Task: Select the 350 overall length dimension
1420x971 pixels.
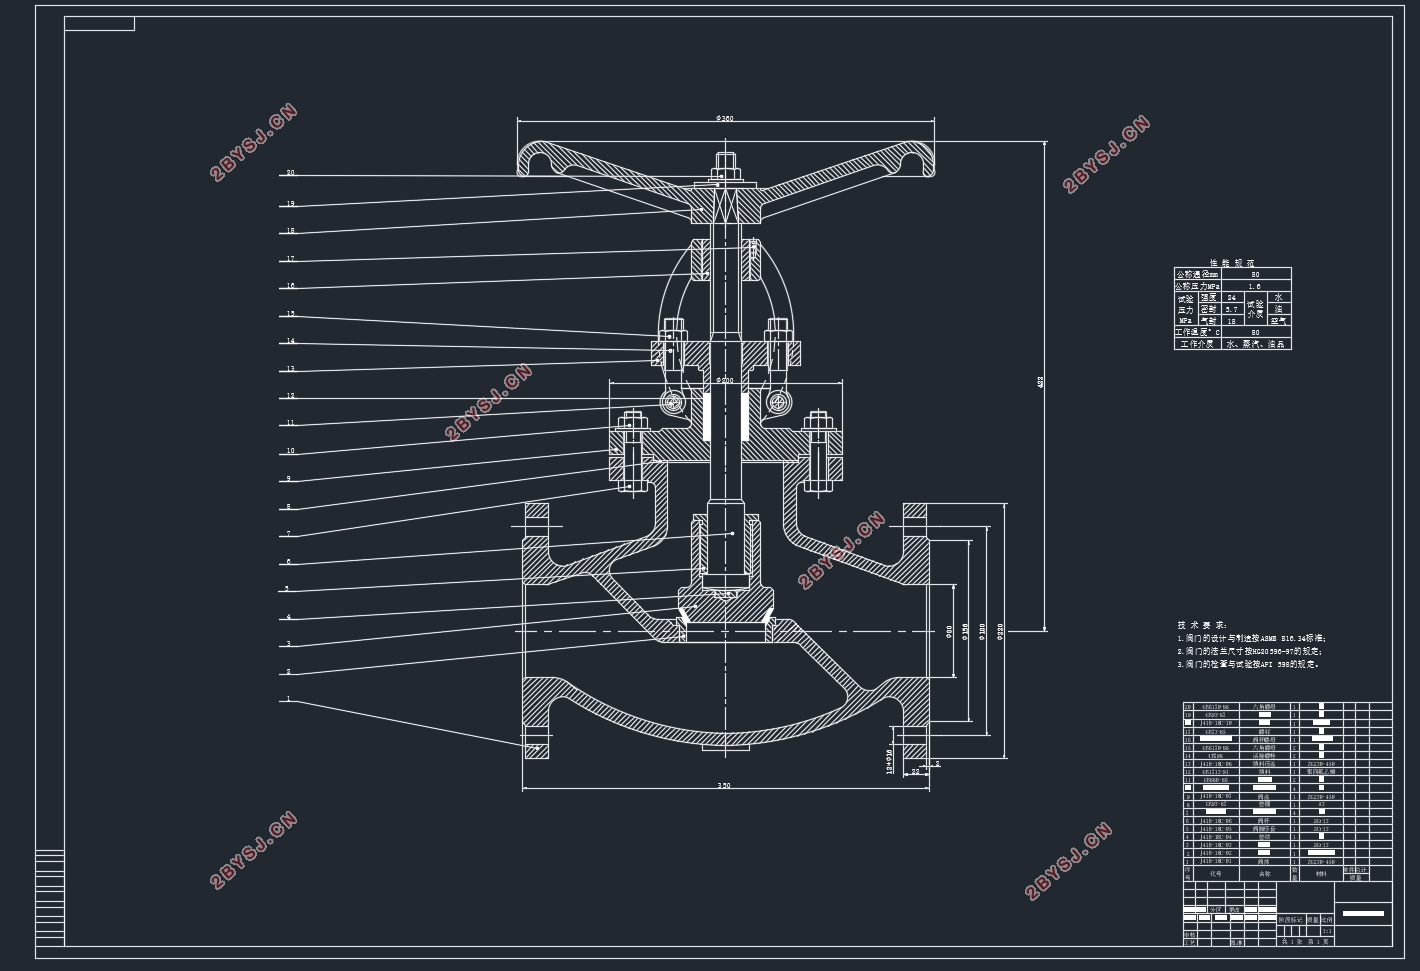Action: click(x=724, y=785)
